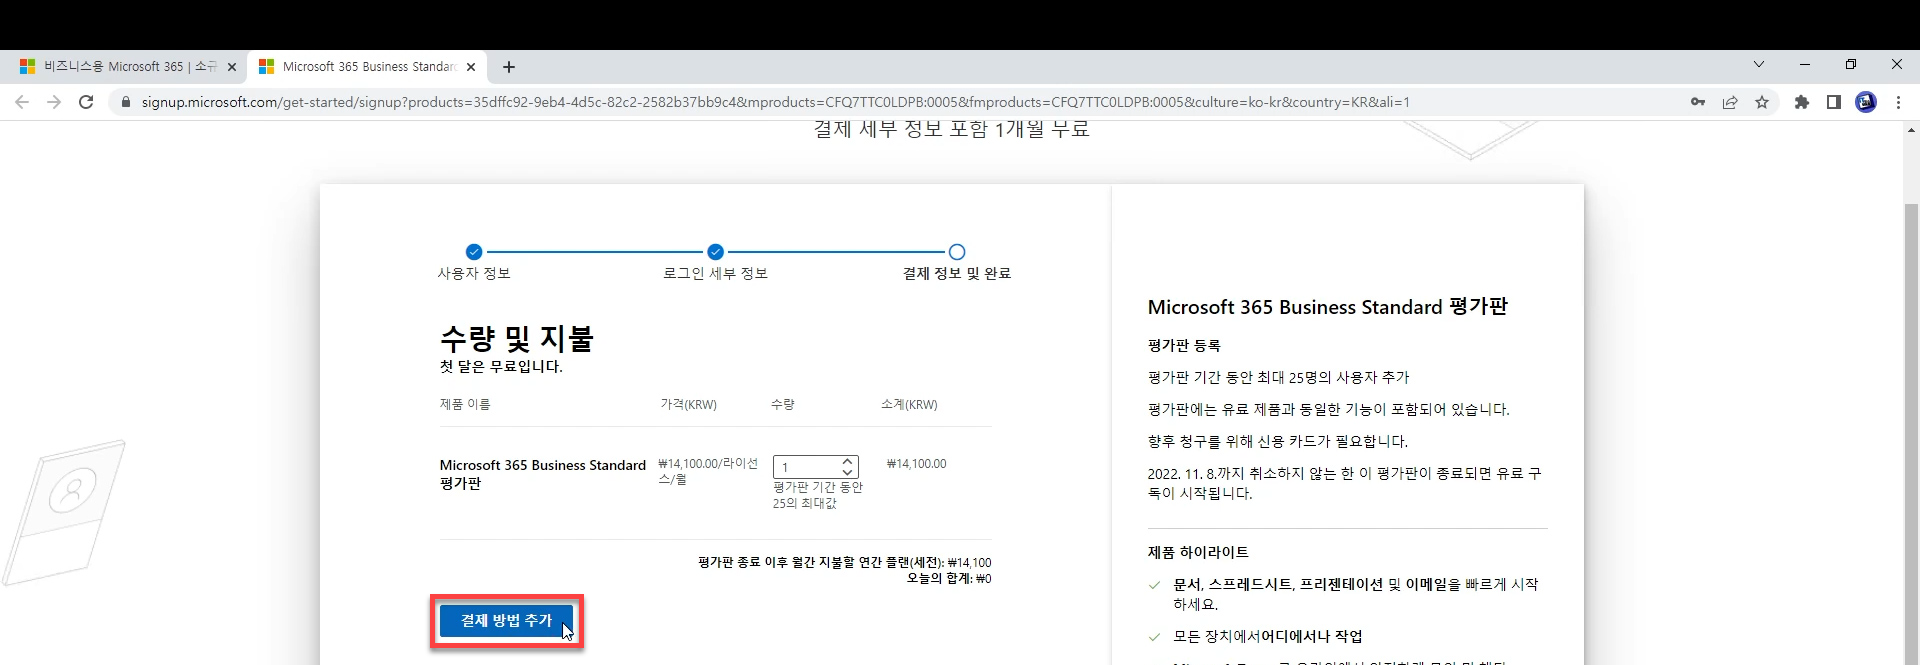Click checkmark beside 문서, 스프레드시트 line
Screen dimensions: 1920x665
[x=1155, y=585]
